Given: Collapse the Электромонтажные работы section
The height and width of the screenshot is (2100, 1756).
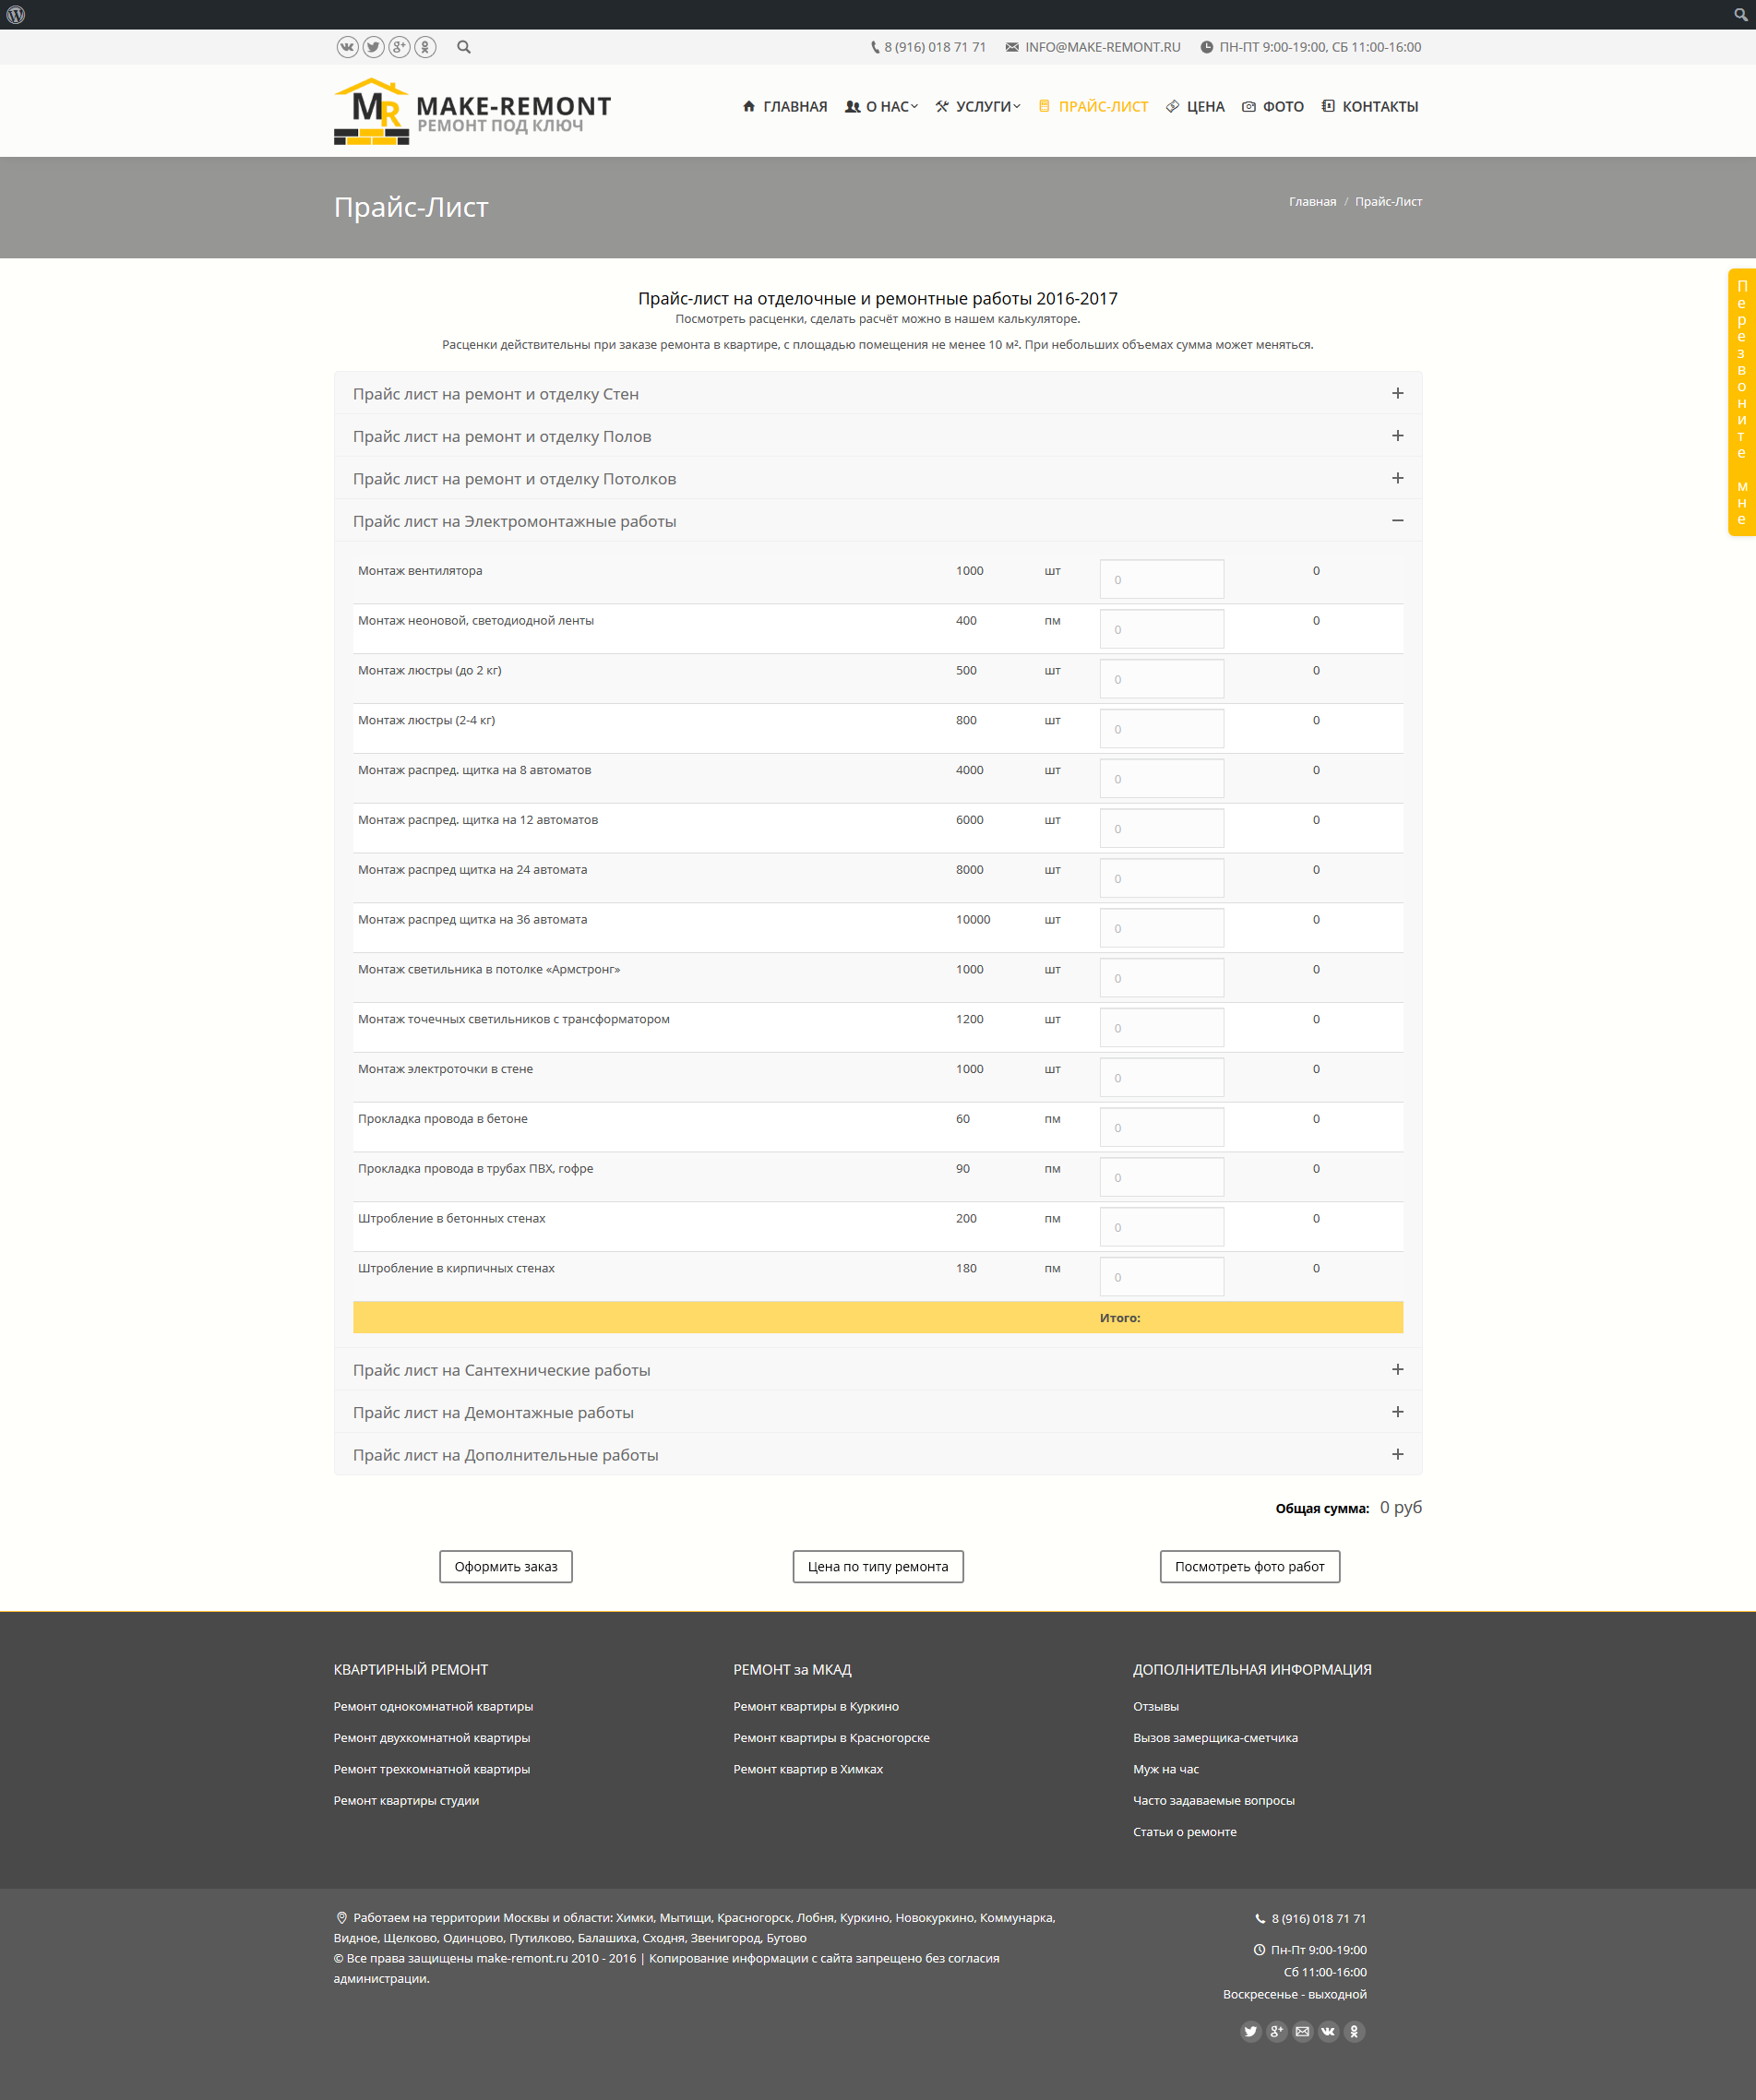Looking at the screenshot, I should pyautogui.click(x=877, y=521).
